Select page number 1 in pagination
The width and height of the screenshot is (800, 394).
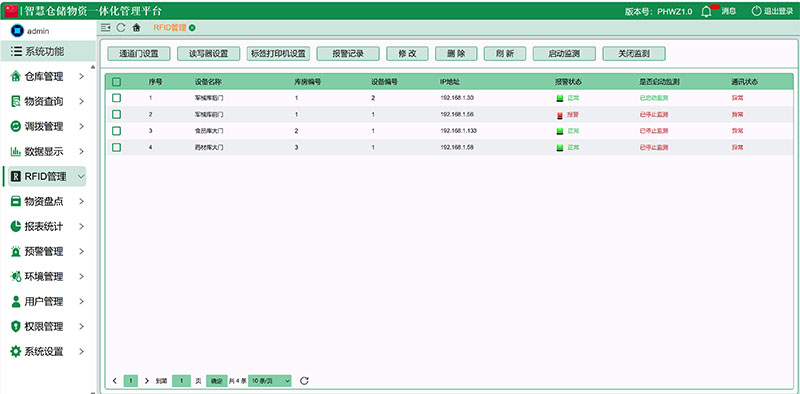coord(131,381)
